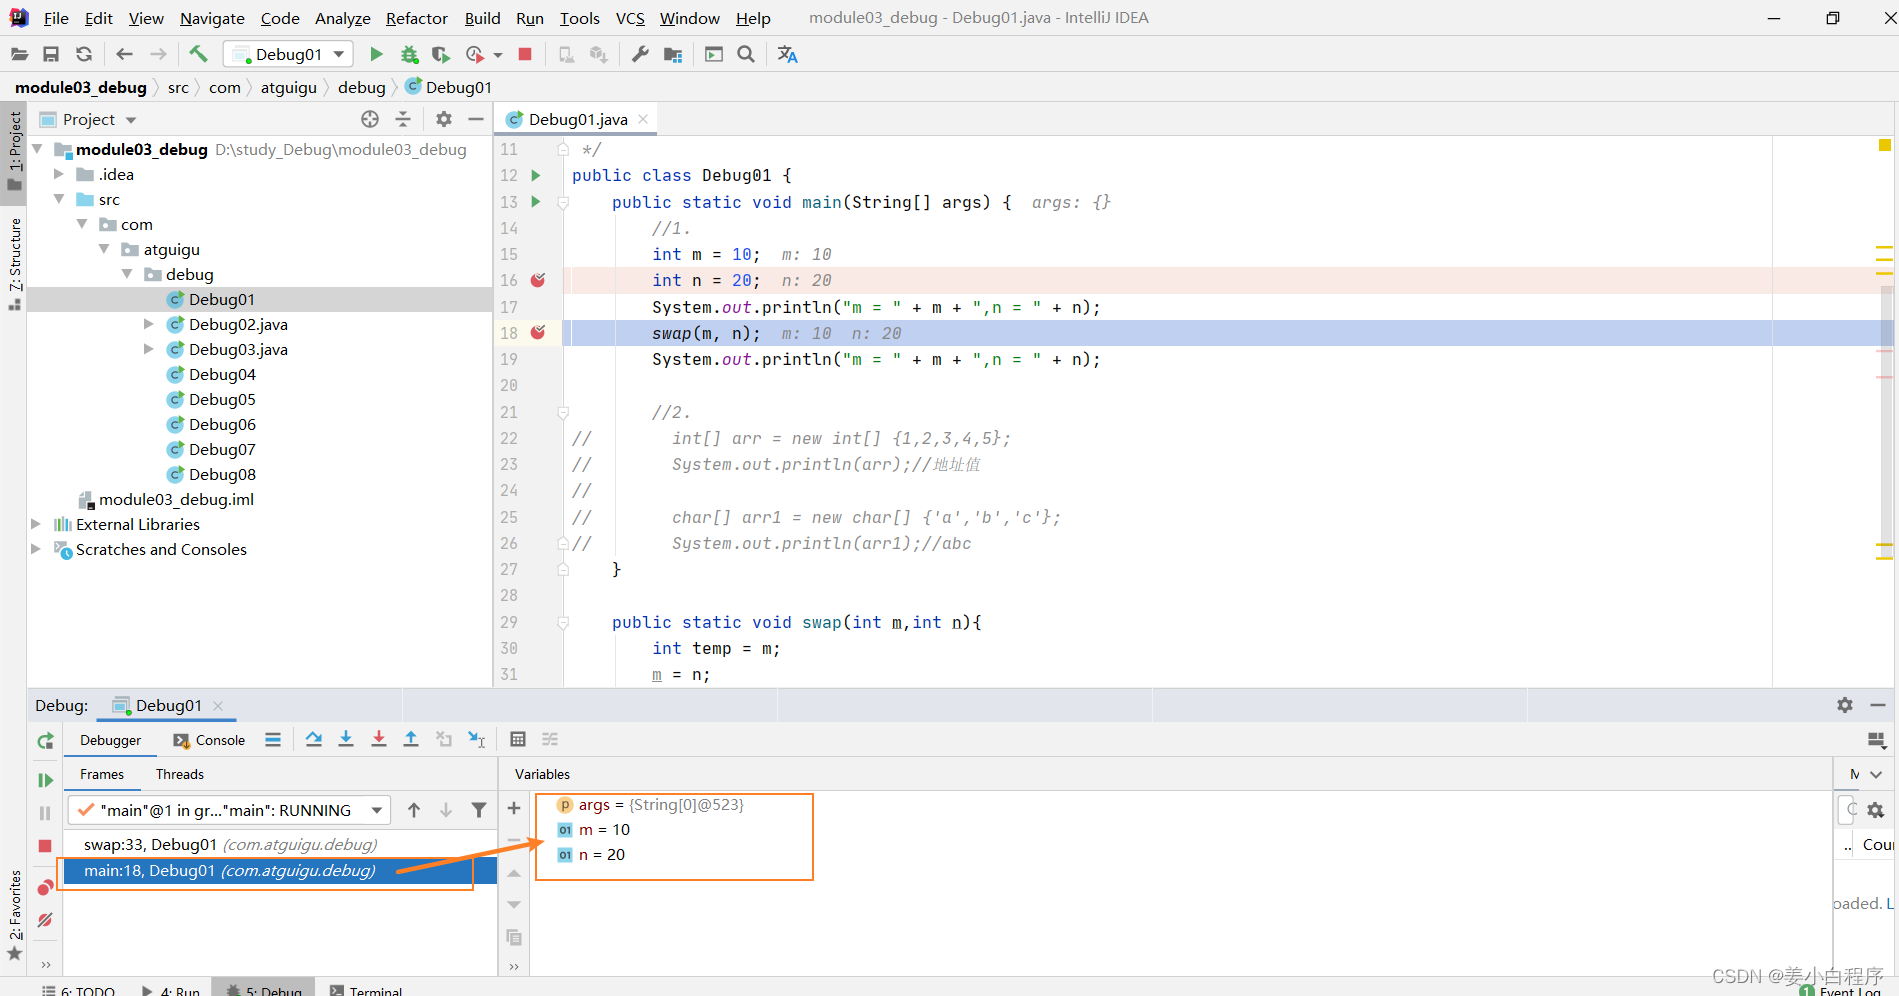This screenshot has height=996, width=1899.
Task: Select previous frame with up arrow
Action: [x=414, y=810]
